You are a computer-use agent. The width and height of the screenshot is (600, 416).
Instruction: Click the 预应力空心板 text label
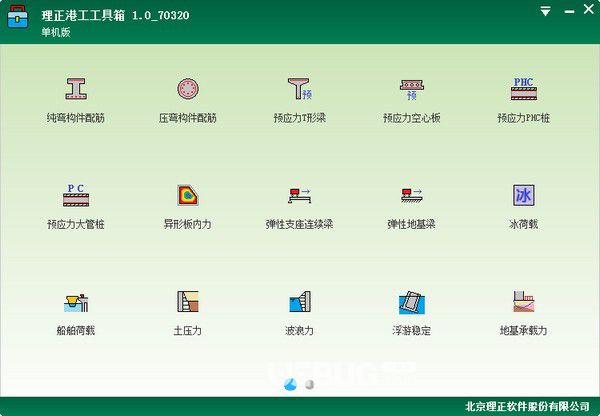[412, 118]
